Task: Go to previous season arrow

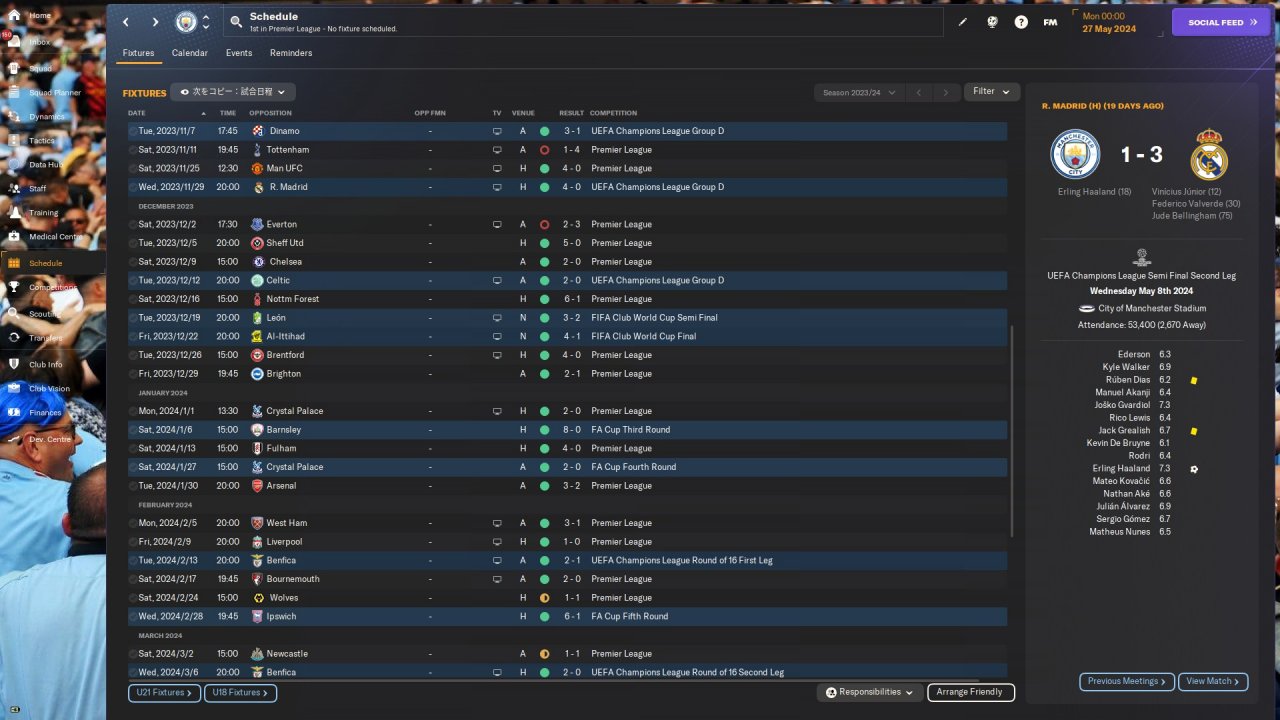Action: pos(919,92)
